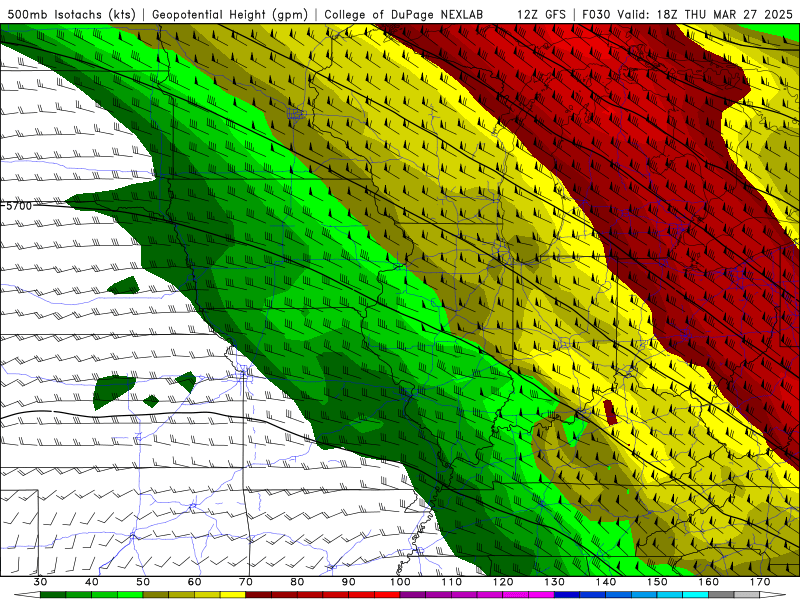Click the dark red 70-75 kt legend swatch

pyautogui.click(x=259, y=595)
